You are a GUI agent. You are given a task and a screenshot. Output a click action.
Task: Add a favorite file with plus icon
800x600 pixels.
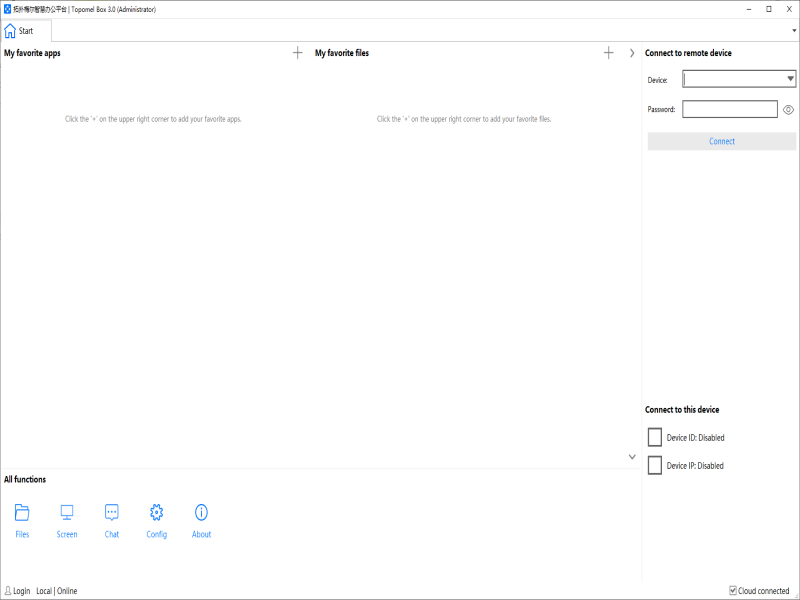pos(609,53)
